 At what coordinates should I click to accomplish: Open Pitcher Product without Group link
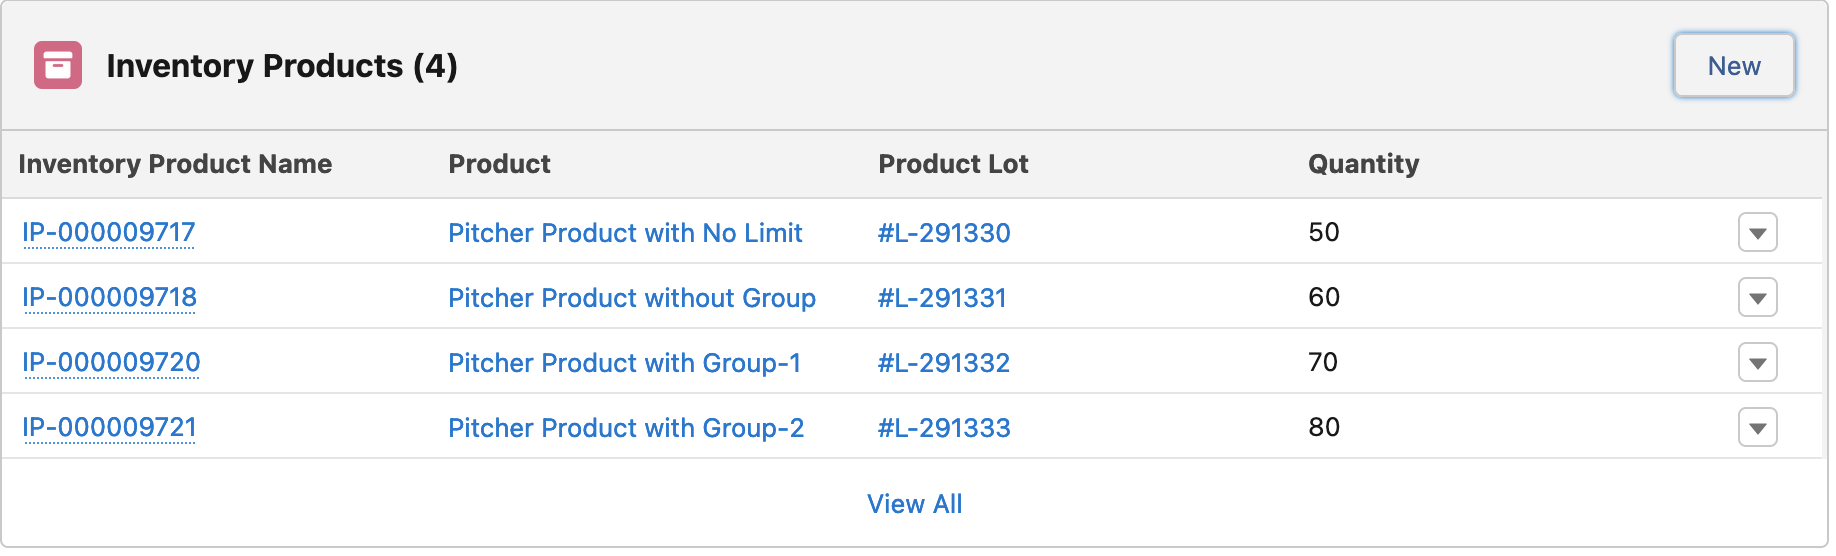tap(632, 298)
